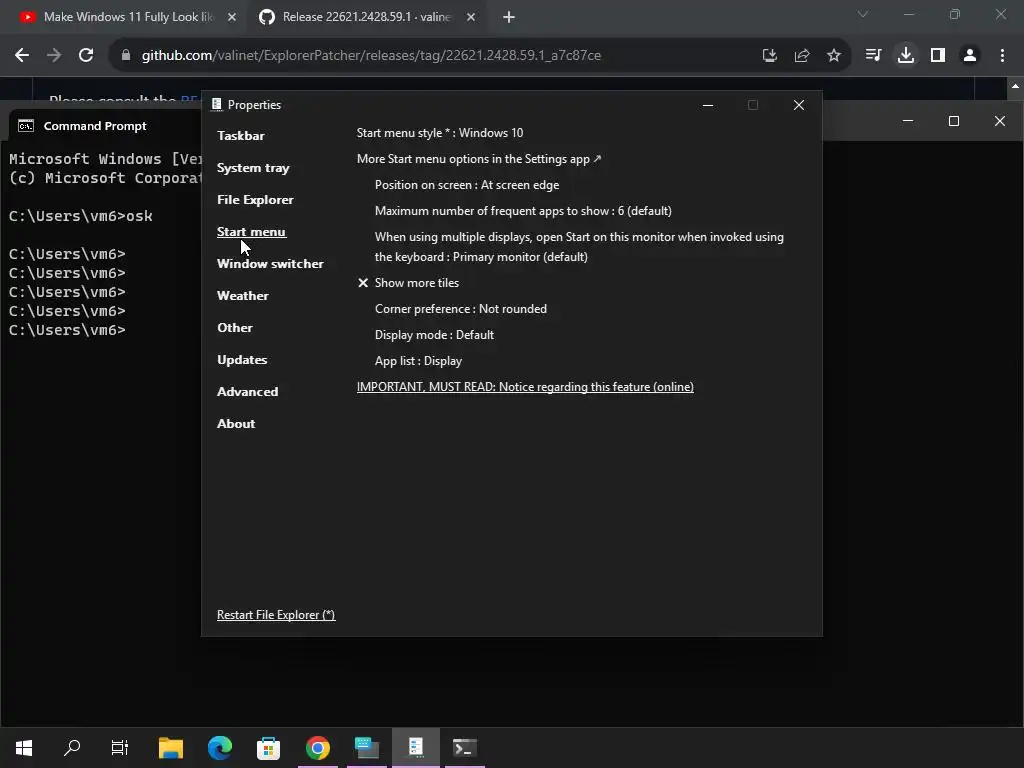The height and width of the screenshot is (768, 1024).
Task: Click the install app icon in address bar
Action: coord(770,56)
